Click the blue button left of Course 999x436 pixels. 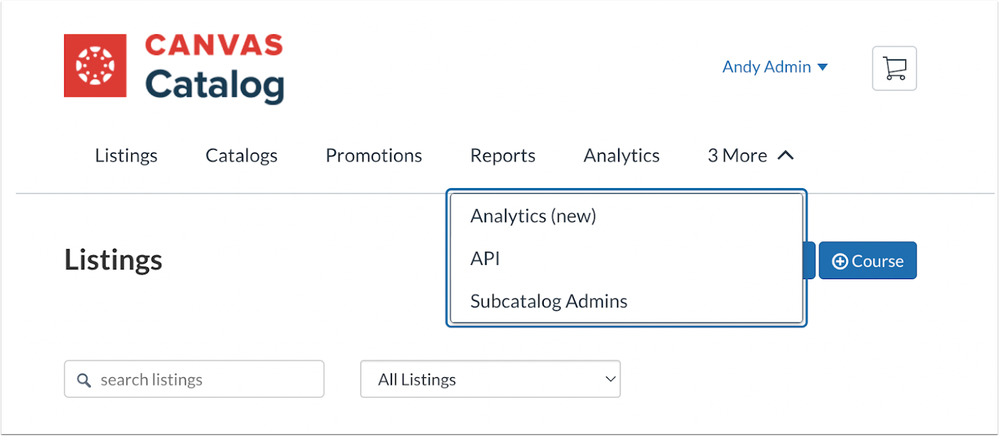pyautogui.click(x=810, y=260)
